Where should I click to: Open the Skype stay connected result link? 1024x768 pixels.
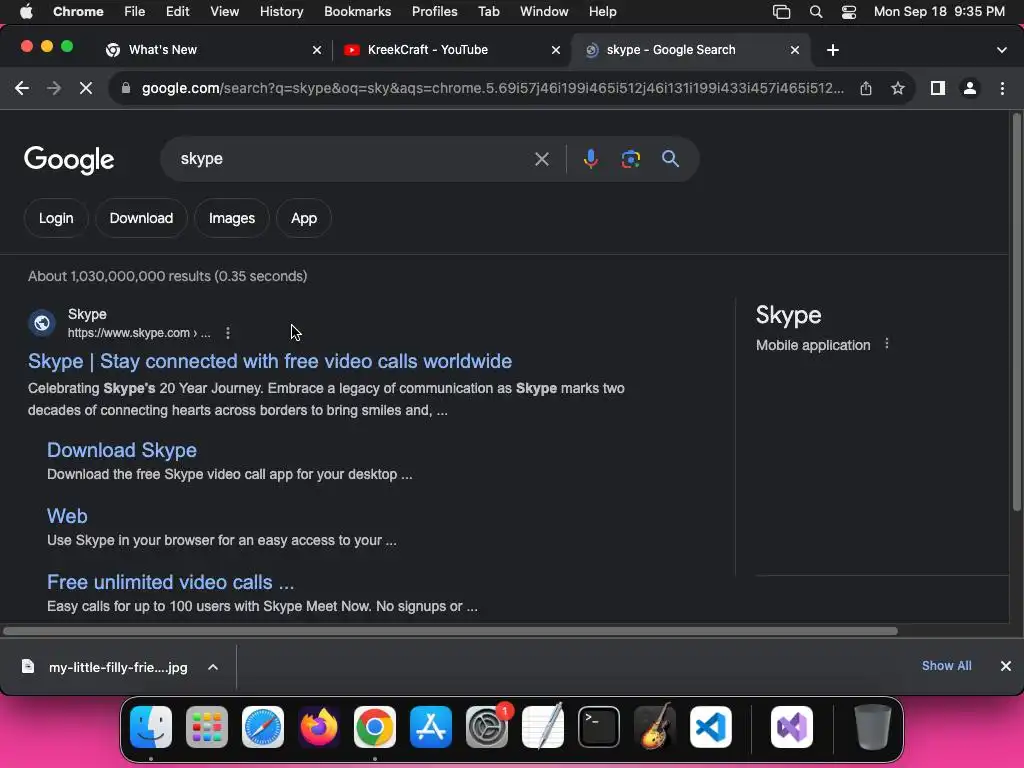(270, 361)
